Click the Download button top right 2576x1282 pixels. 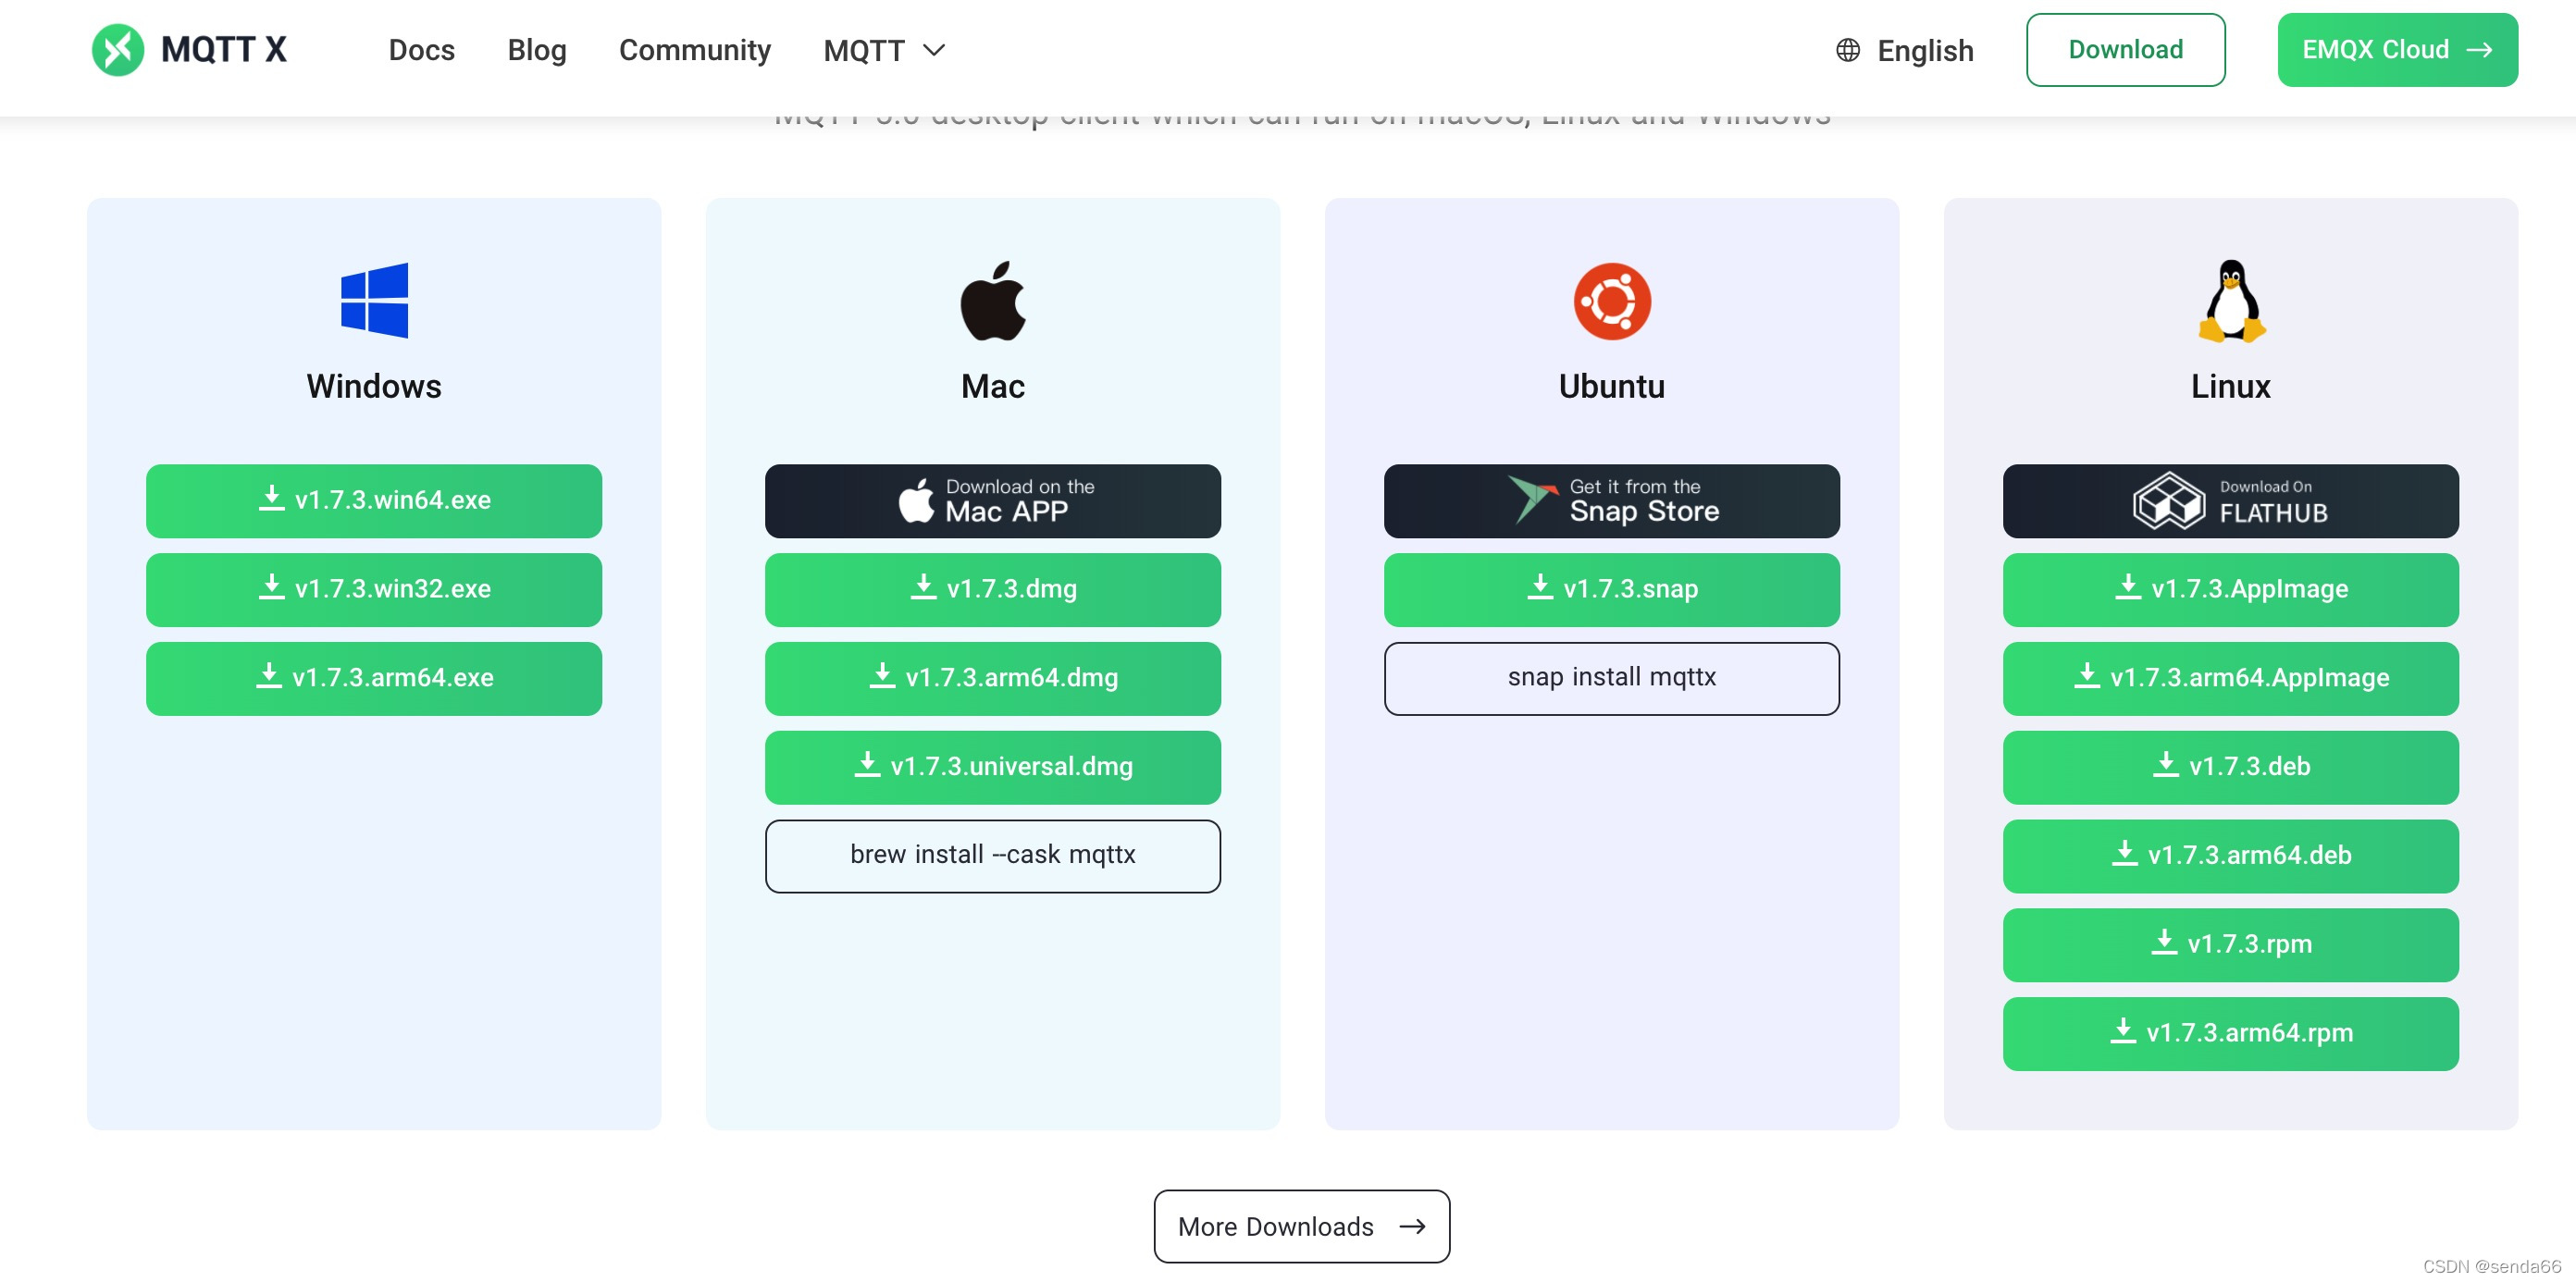click(x=2126, y=51)
